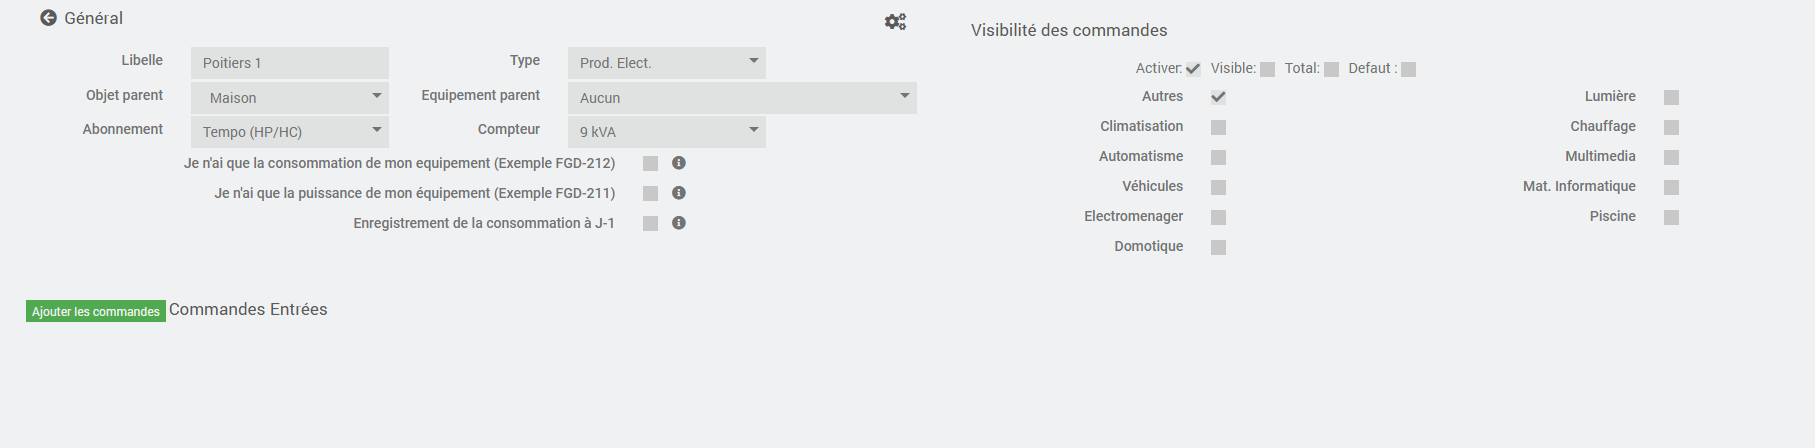Enable the FGD-212 consumption-only checkbox
Image resolution: width=1815 pixels, height=448 pixels.
tap(650, 164)
